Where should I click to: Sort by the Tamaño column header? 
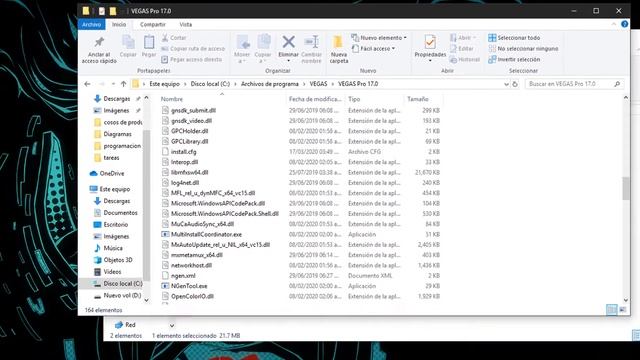click(x=418, y=99)
